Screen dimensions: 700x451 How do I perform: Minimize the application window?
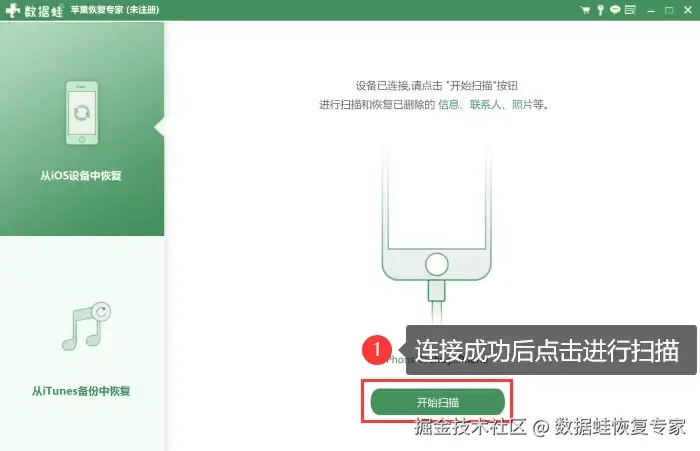click(651, 10)
